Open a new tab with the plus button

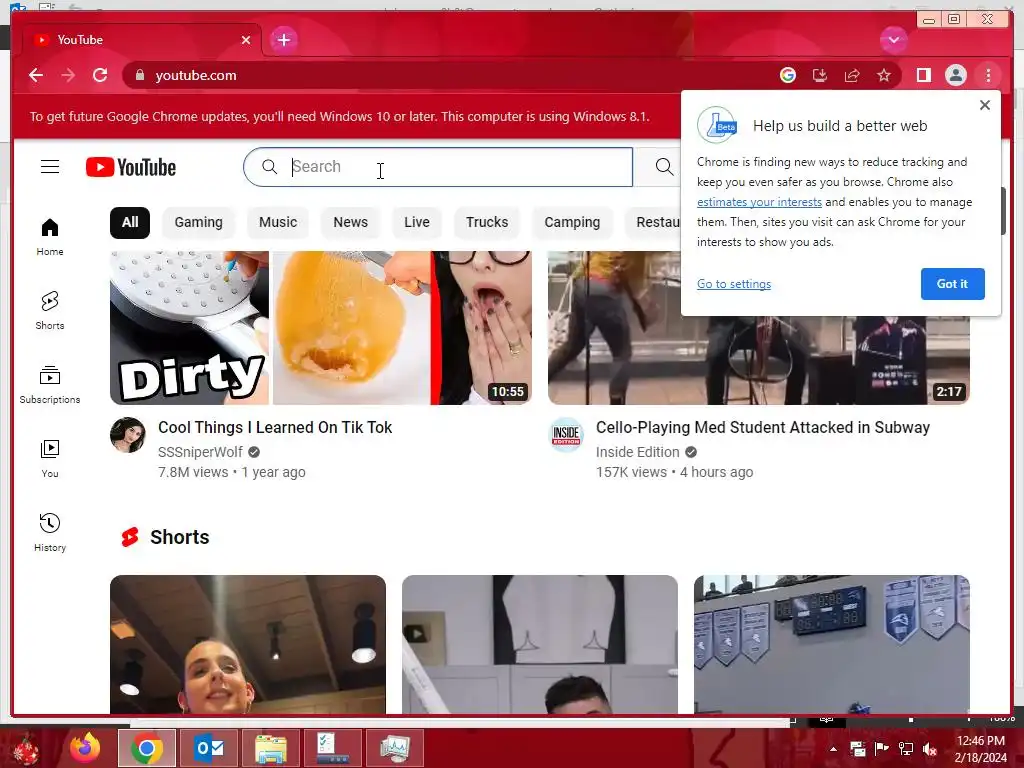[283, 40]
